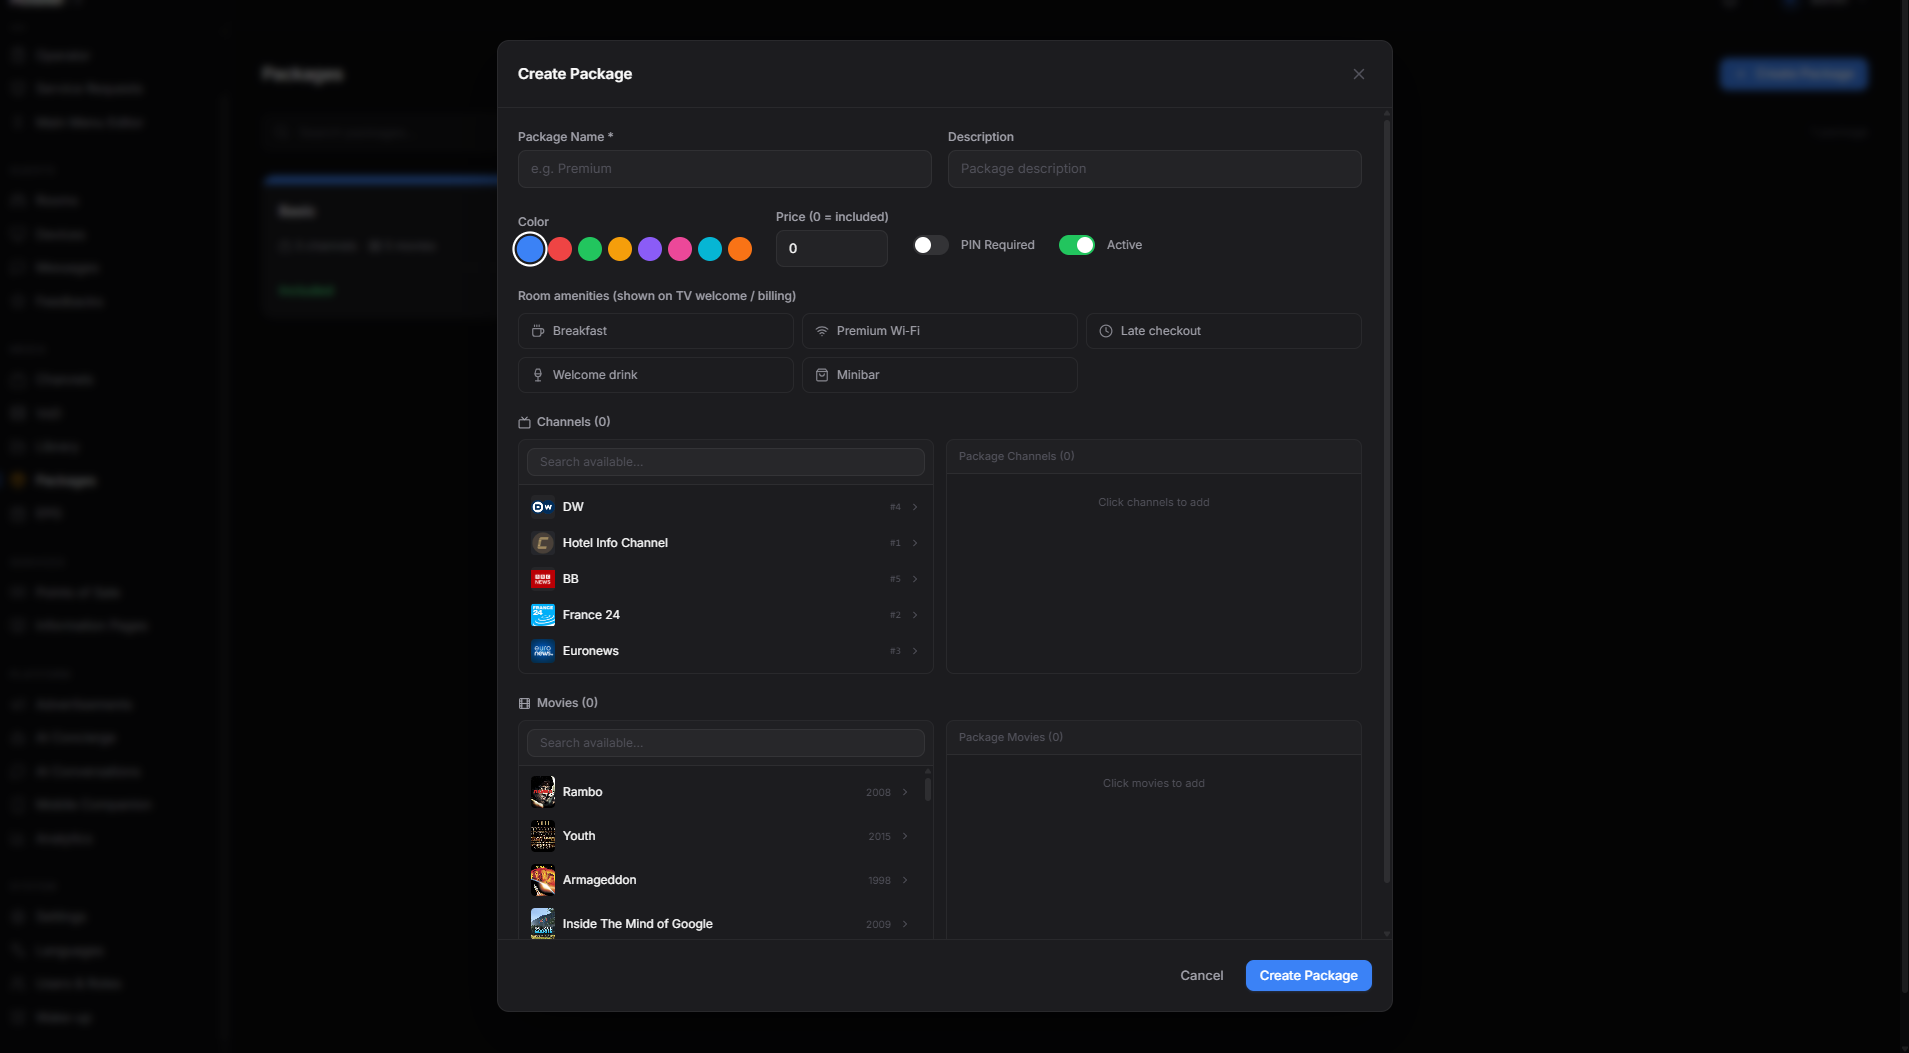Click the Rambo movie poster thumbnail
Viewport: 1909px width, 1053px height.
pos(542,792)
